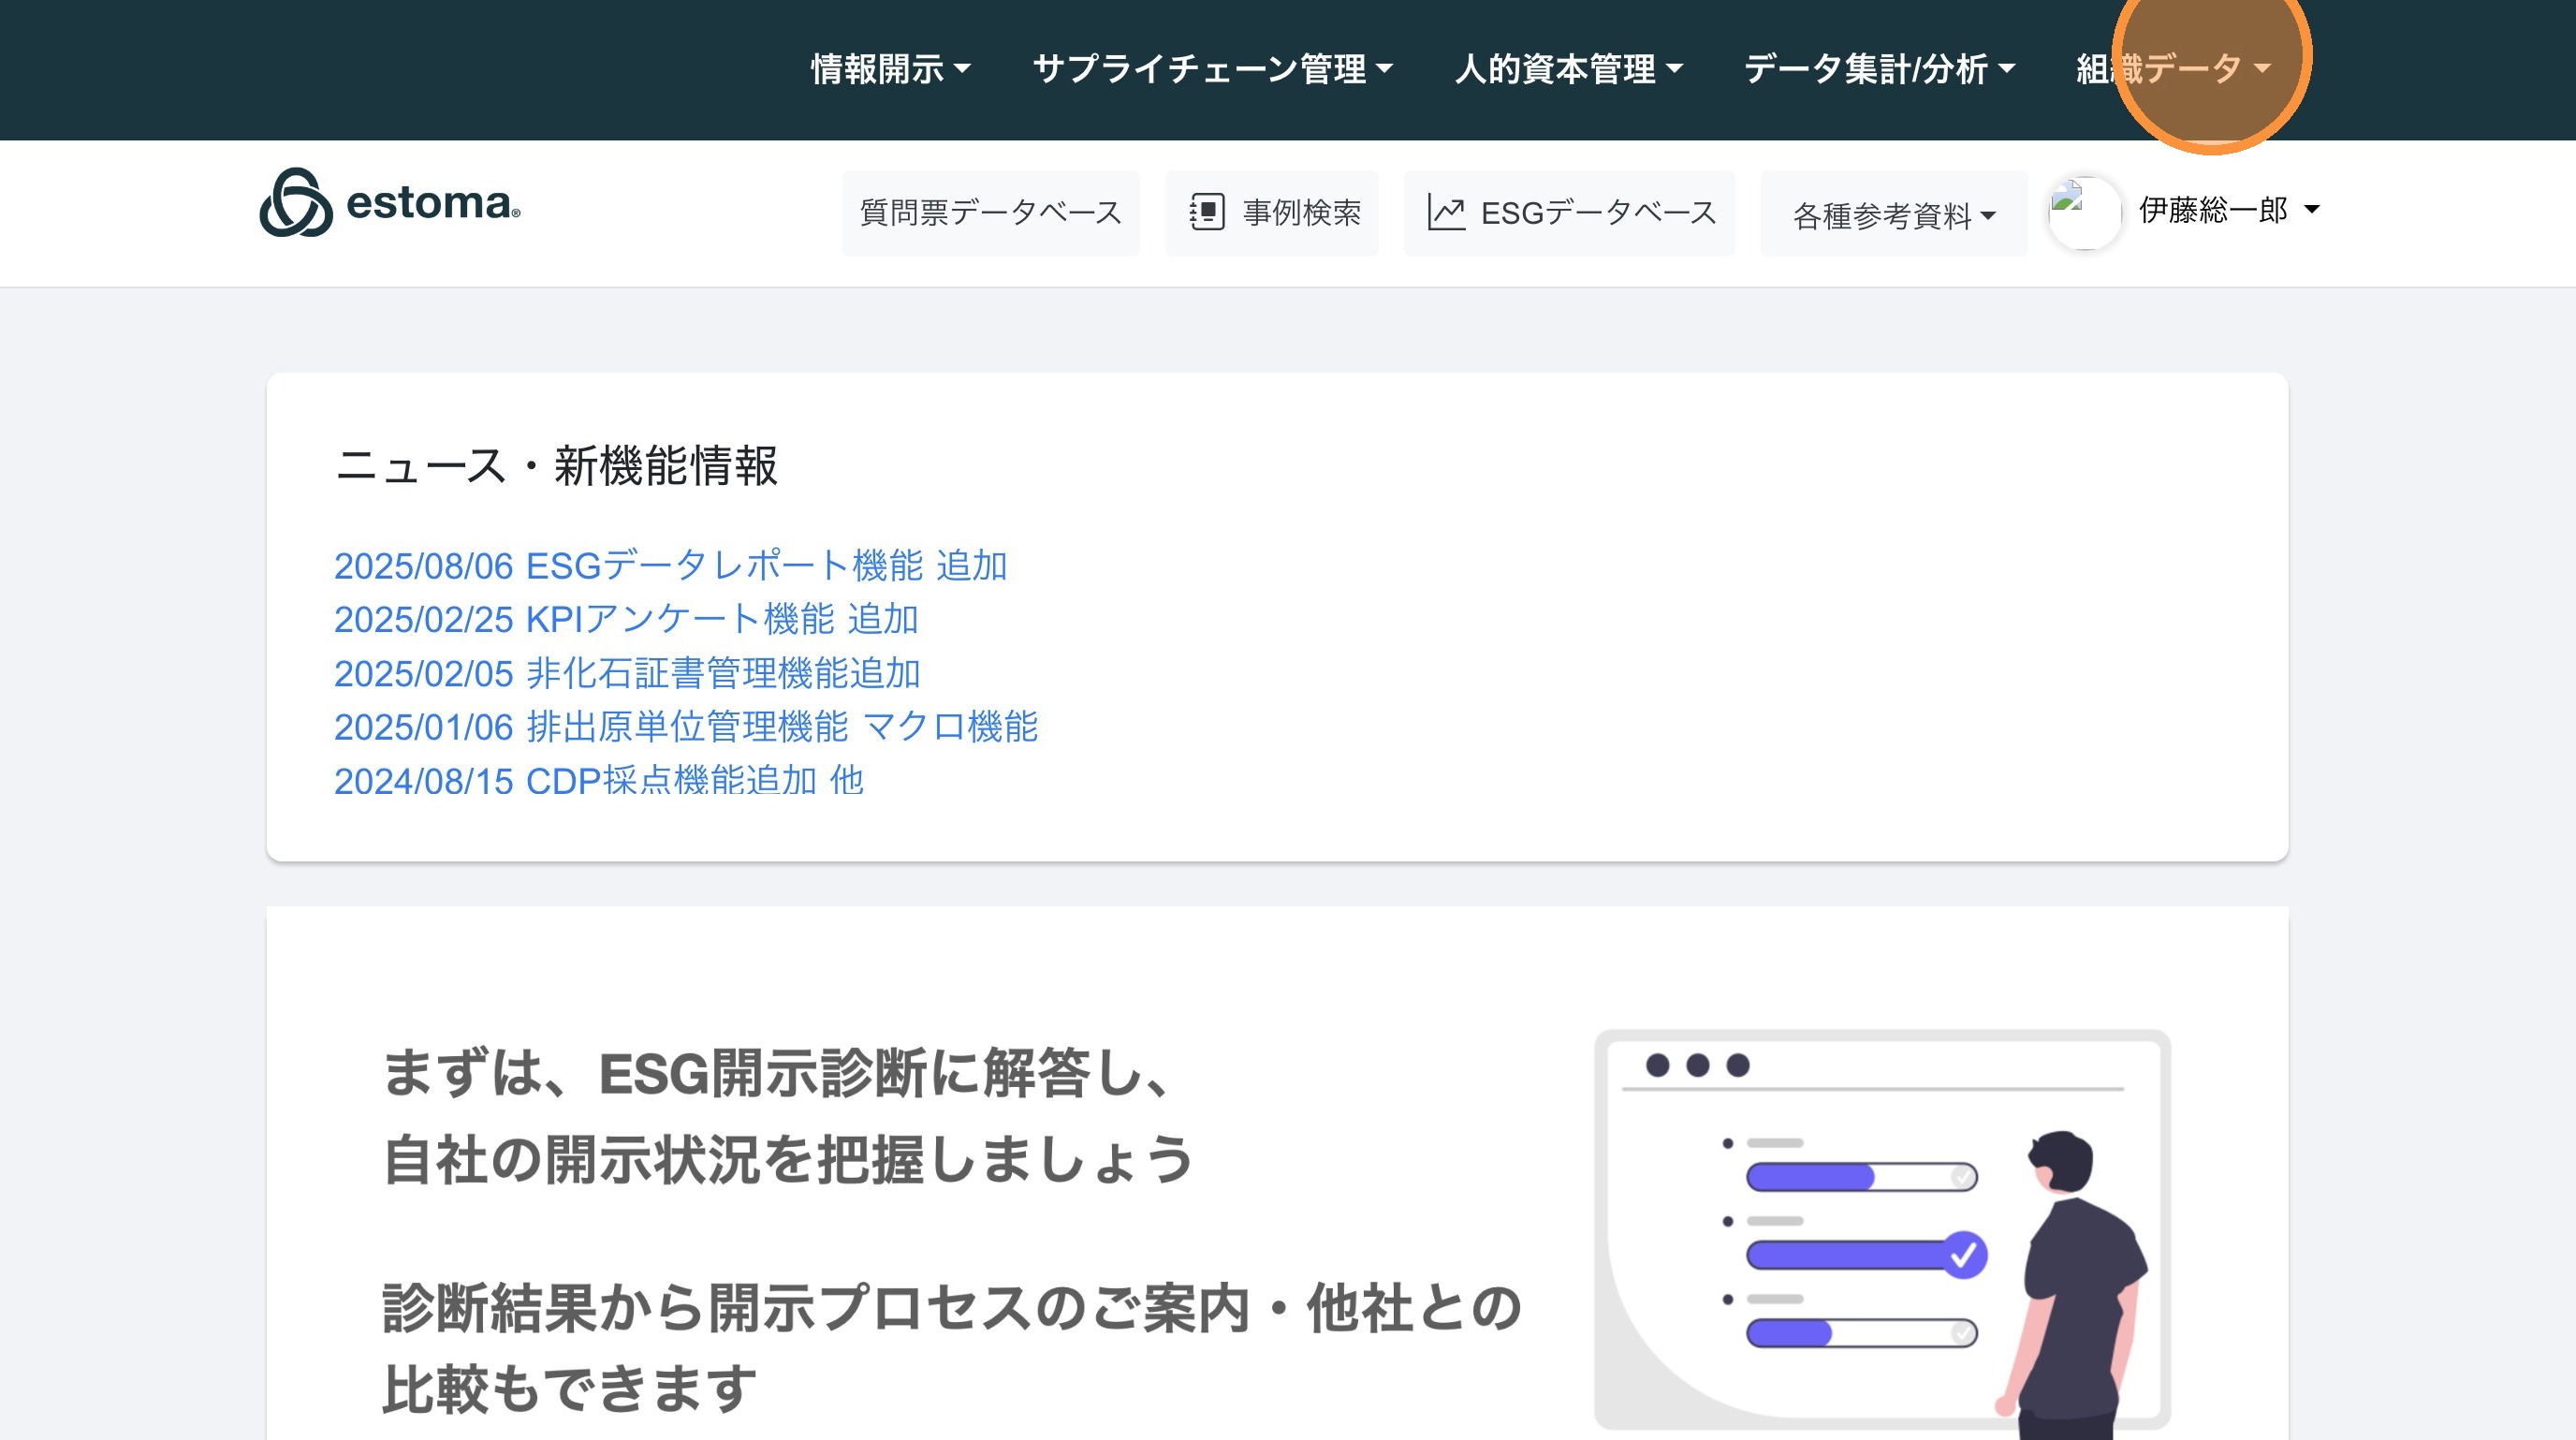Read the ESGデータレポート機能 追加 news
This screenshot has height=1440, width=2576.
pos(670,566)
